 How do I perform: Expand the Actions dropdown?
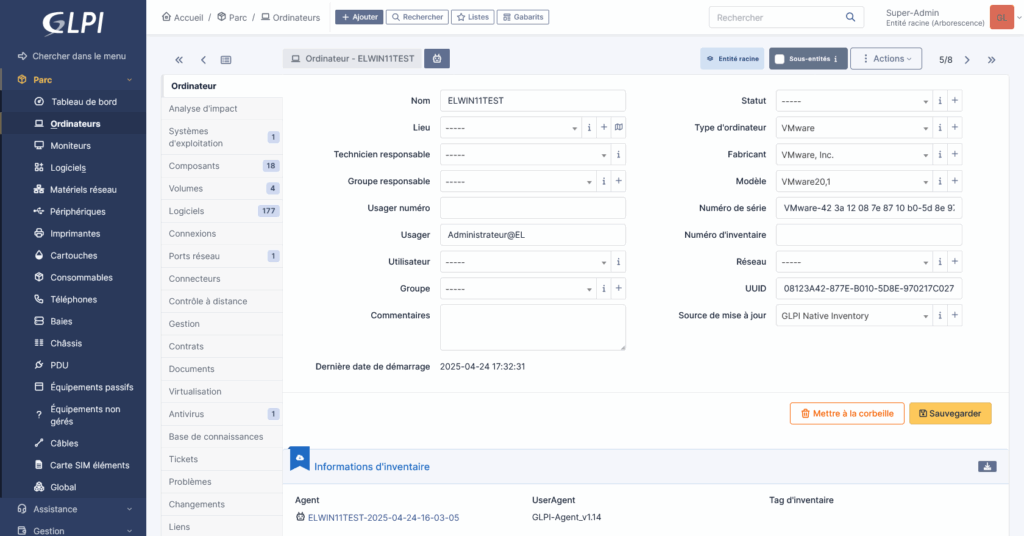[x=886, y=59]
